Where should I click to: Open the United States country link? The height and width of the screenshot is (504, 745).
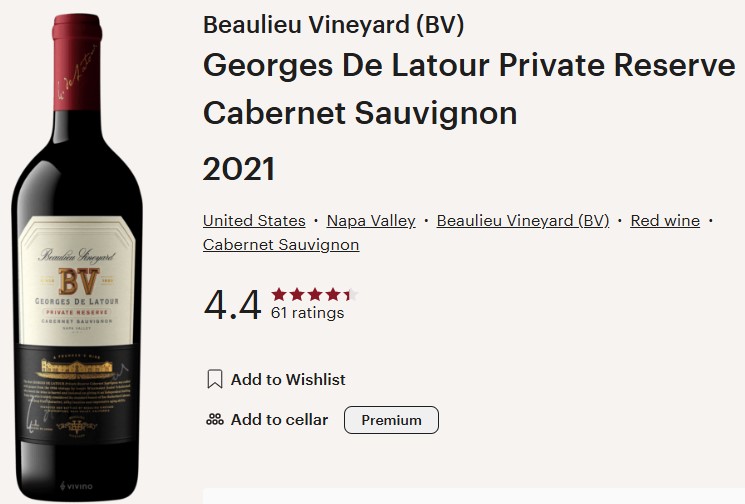[x=254, y=221]
